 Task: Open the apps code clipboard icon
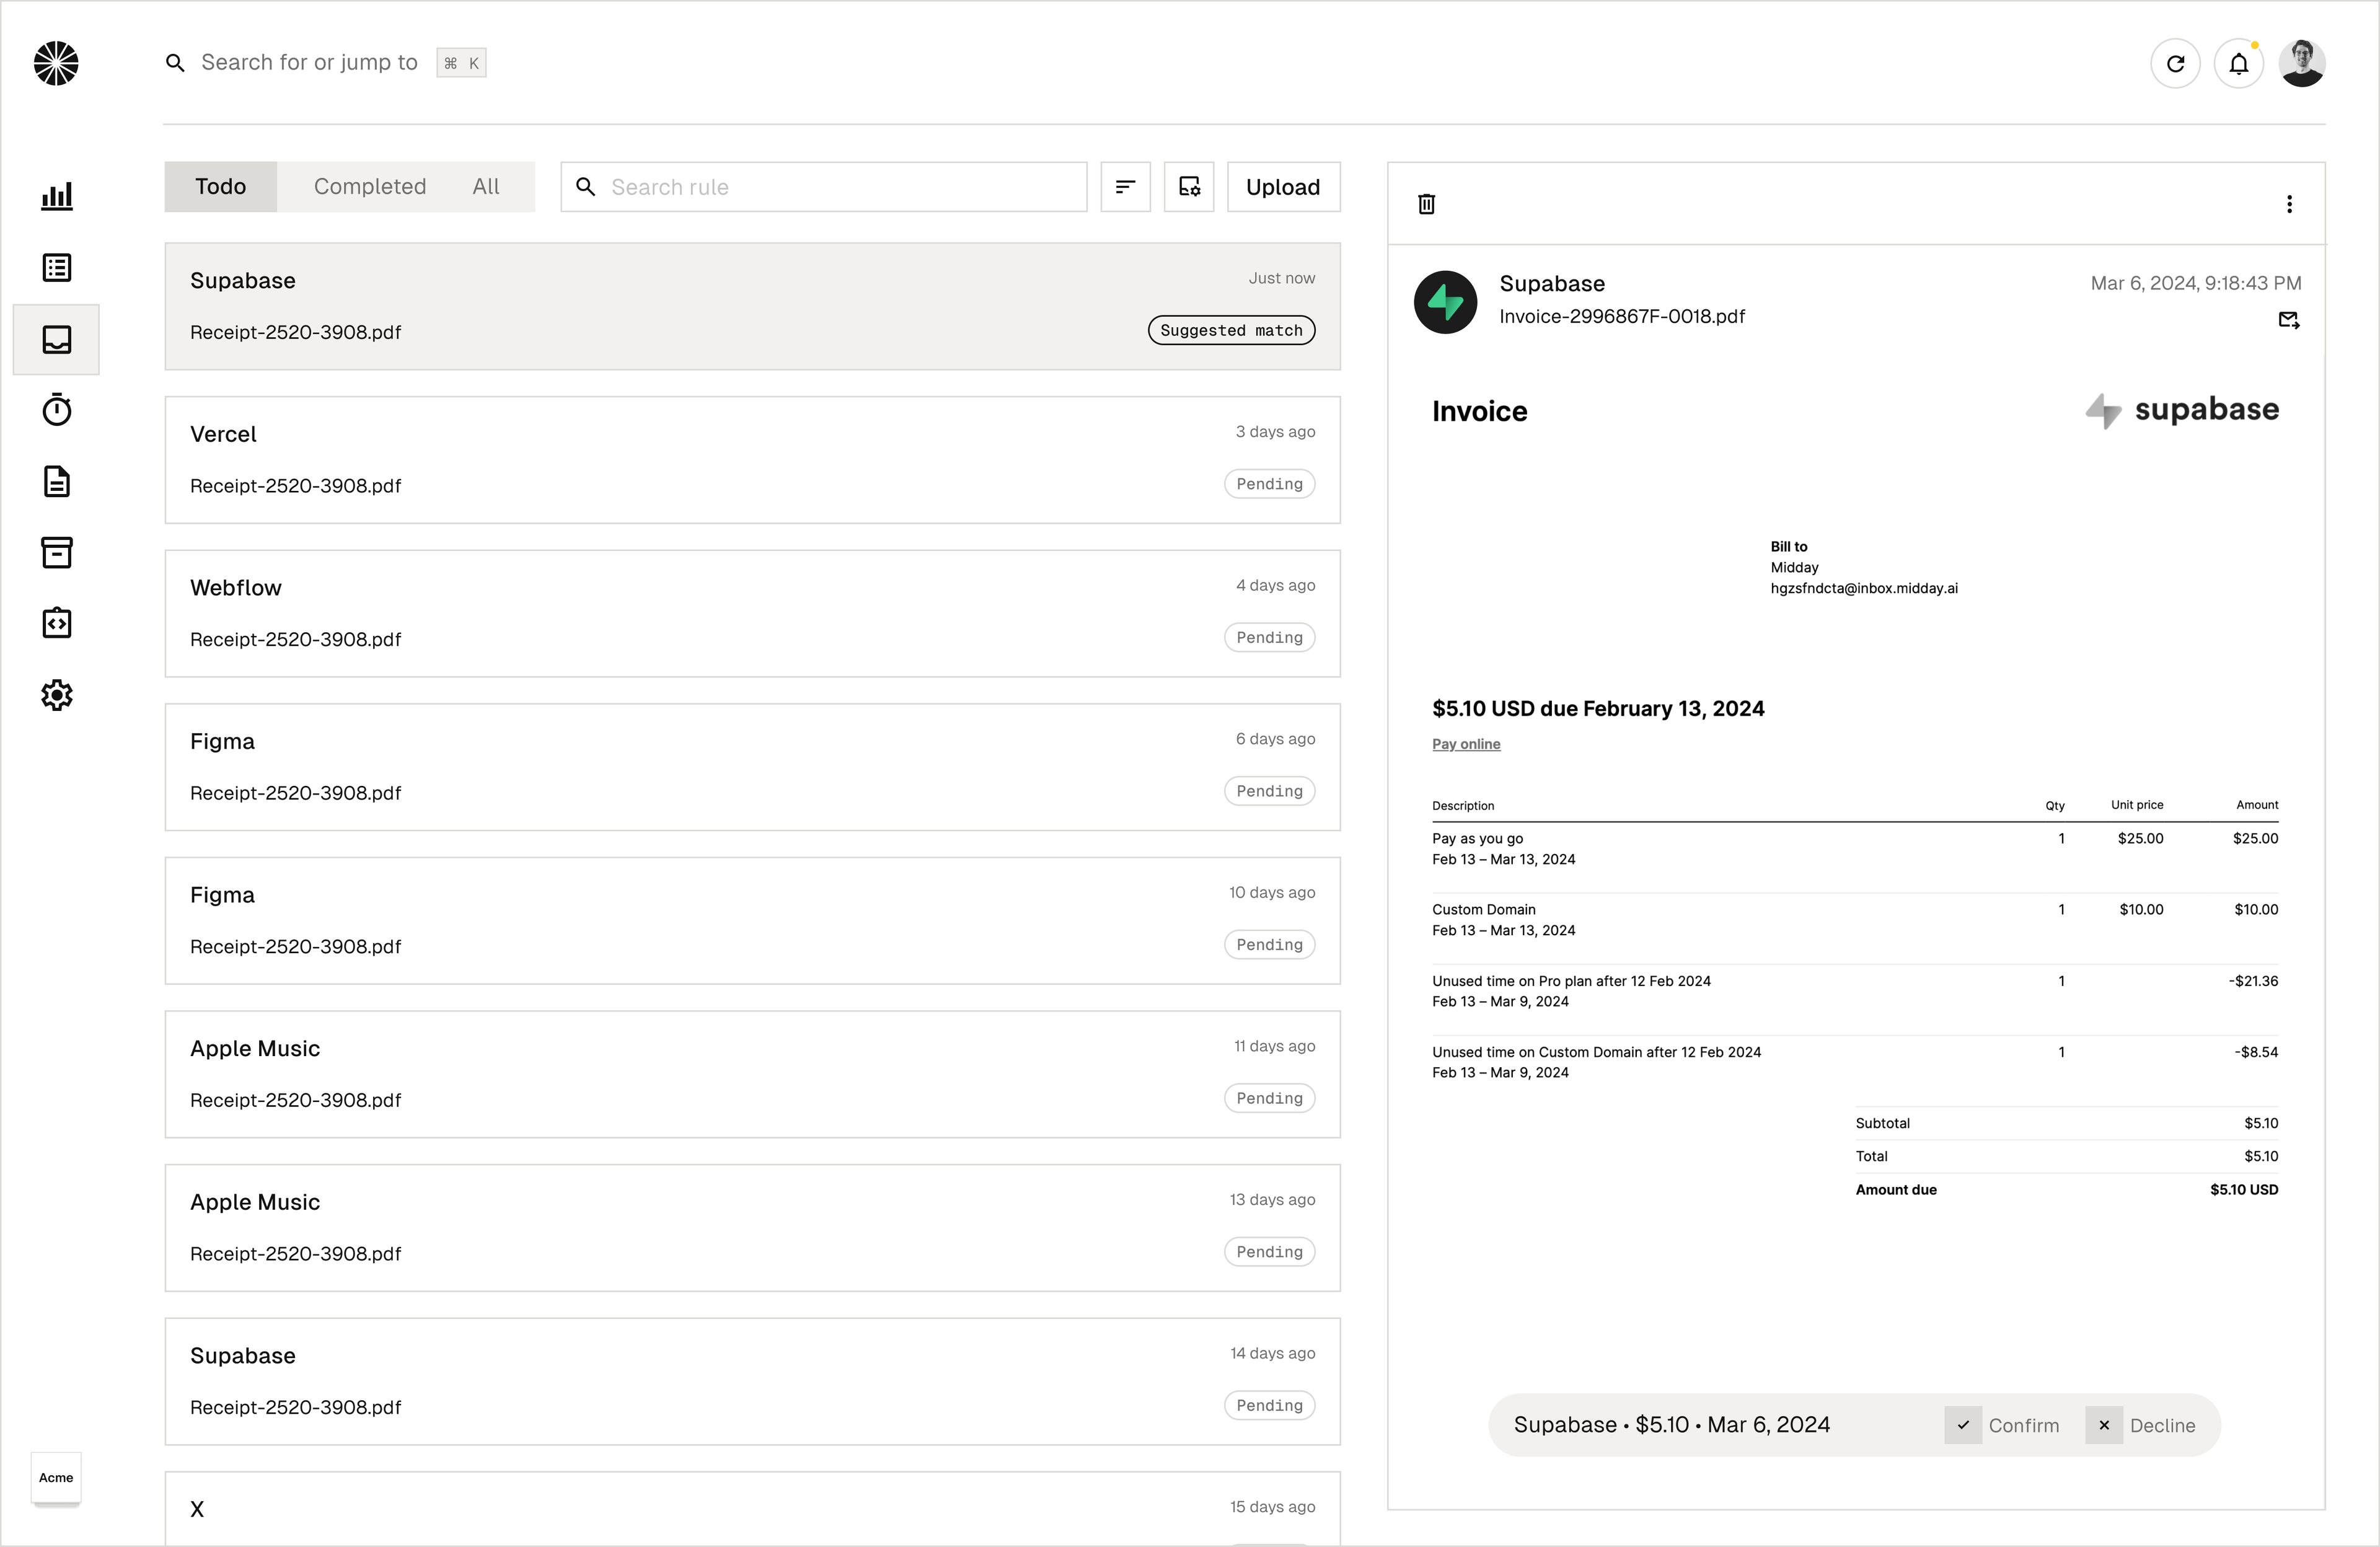click(x=57, y=623)
